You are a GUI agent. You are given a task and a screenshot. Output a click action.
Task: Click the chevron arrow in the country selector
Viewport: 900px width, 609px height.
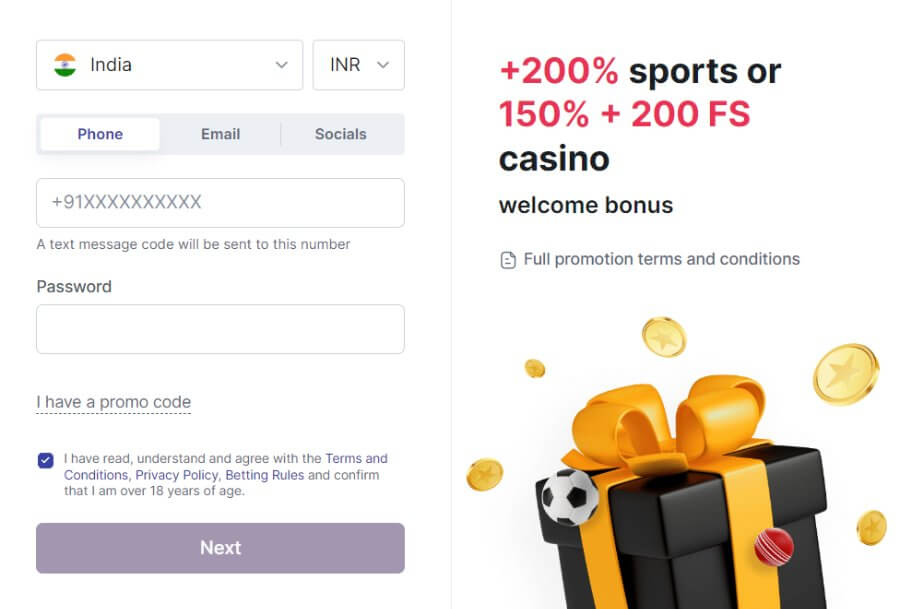point(281,65)
